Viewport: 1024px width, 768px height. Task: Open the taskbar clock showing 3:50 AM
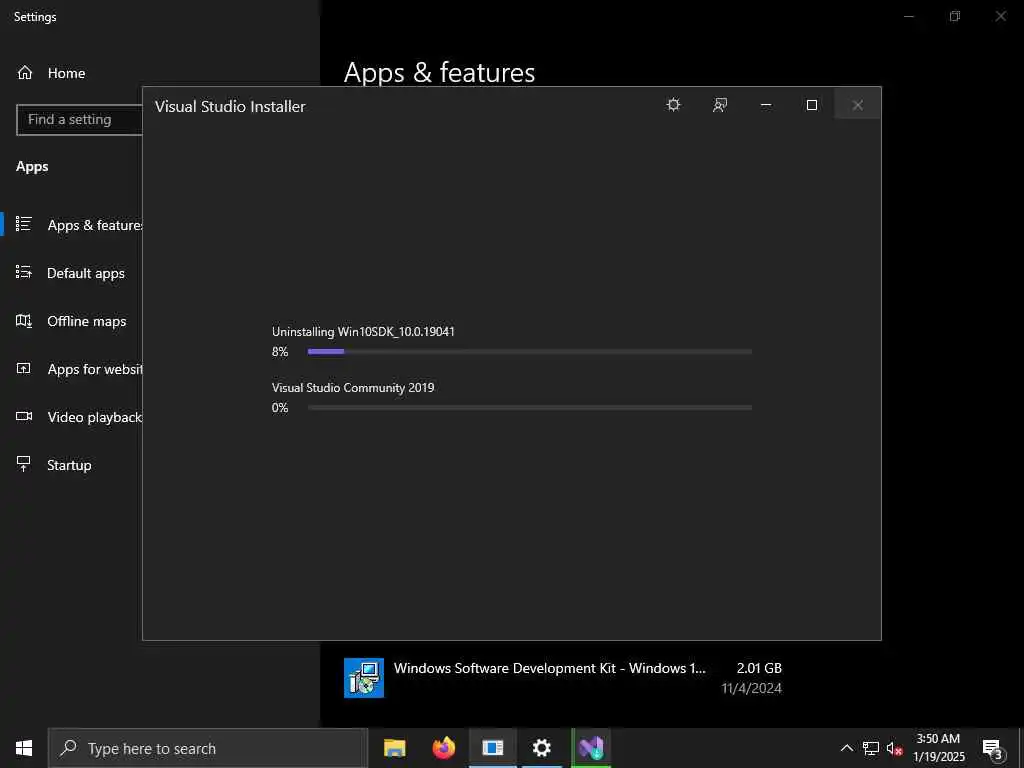coord(938,748)
